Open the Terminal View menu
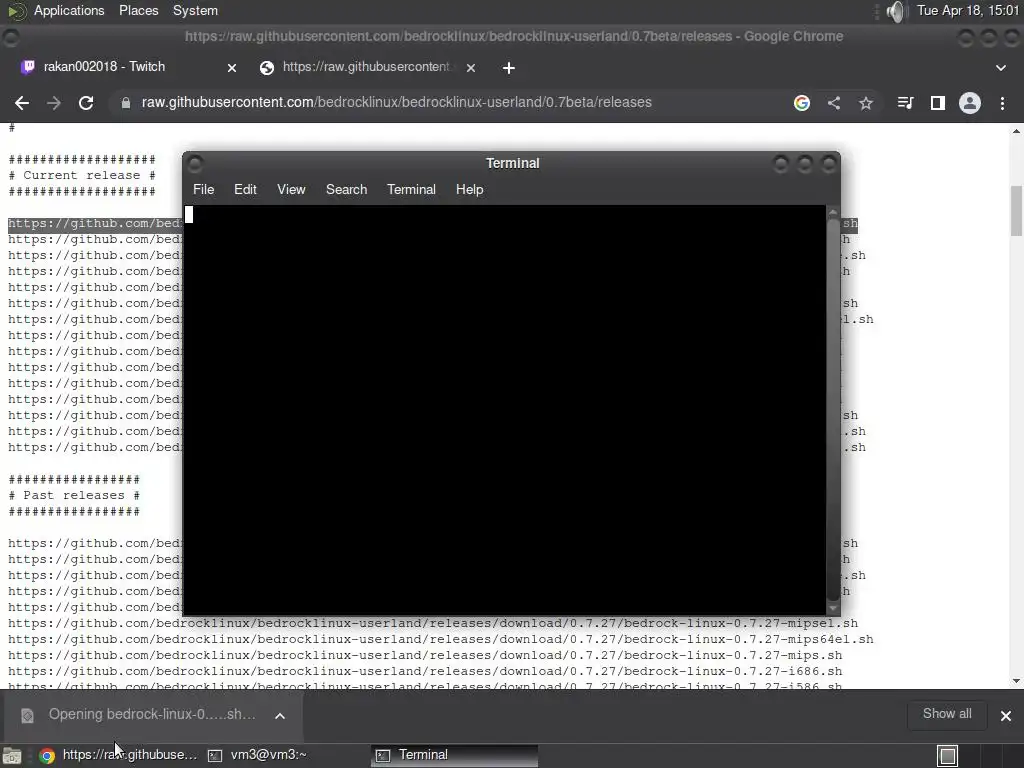 pos(291,189)
